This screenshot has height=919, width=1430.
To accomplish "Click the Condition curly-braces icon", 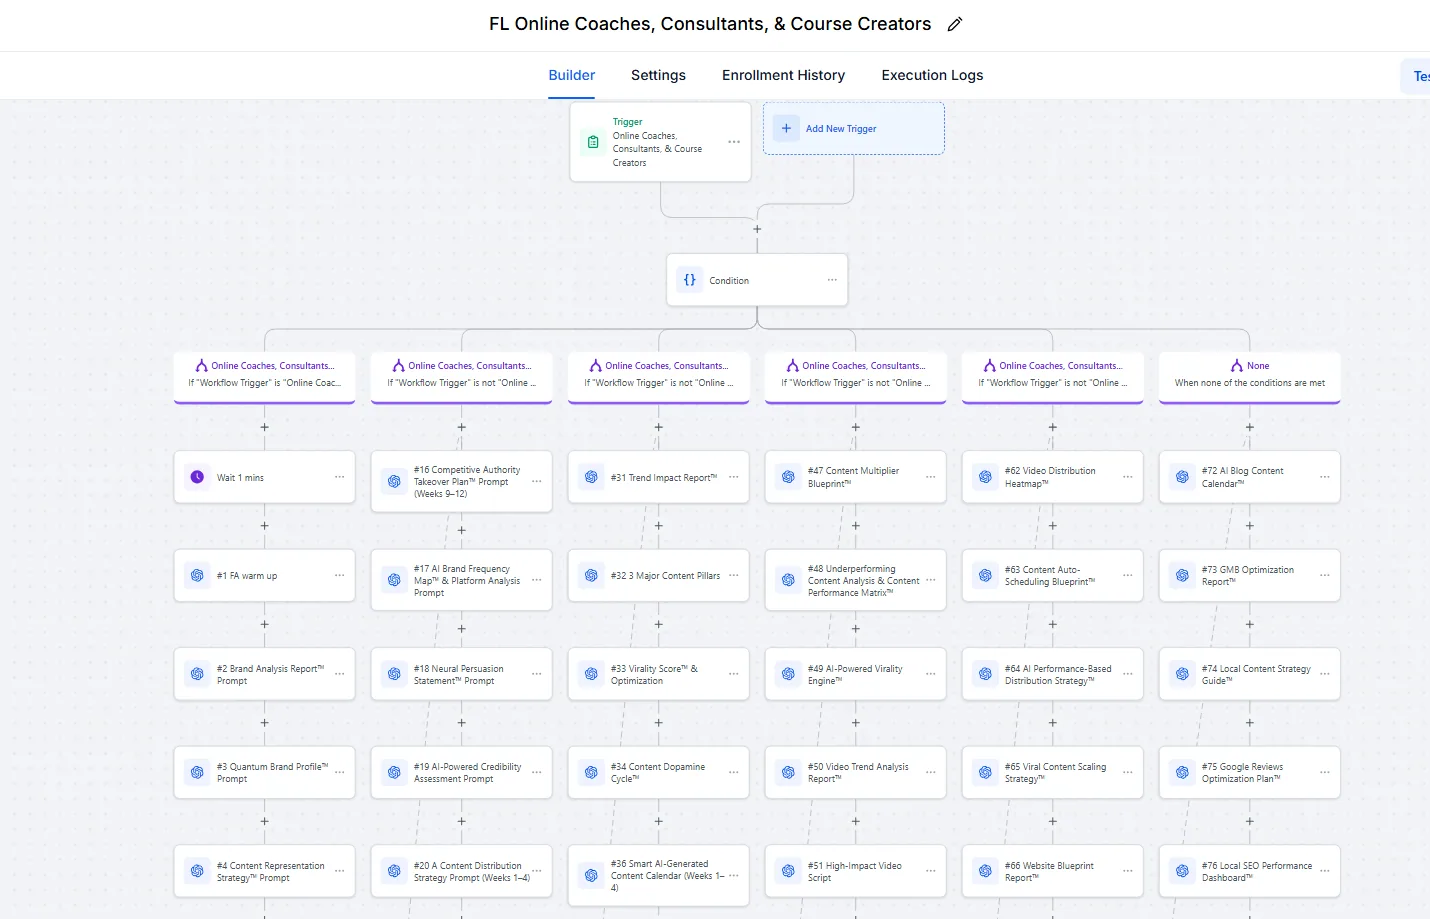I will coord(690,280).
